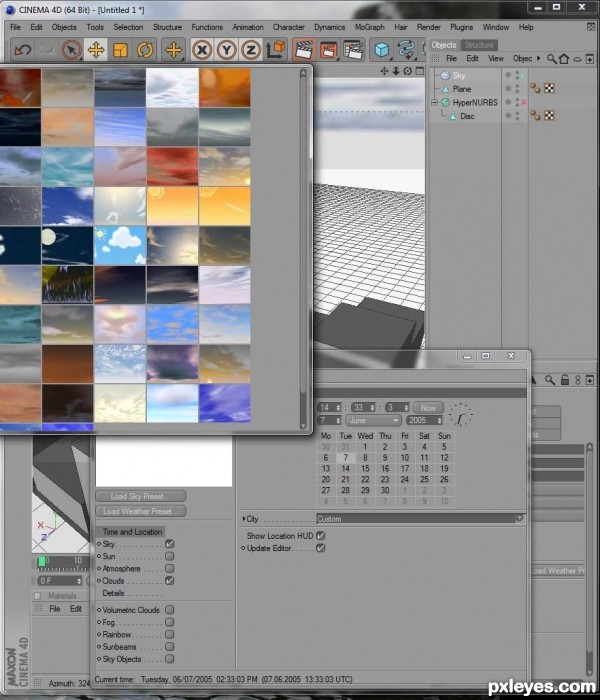Click the Object Manager home icon

pyautogui.click(x=564, y=58)
